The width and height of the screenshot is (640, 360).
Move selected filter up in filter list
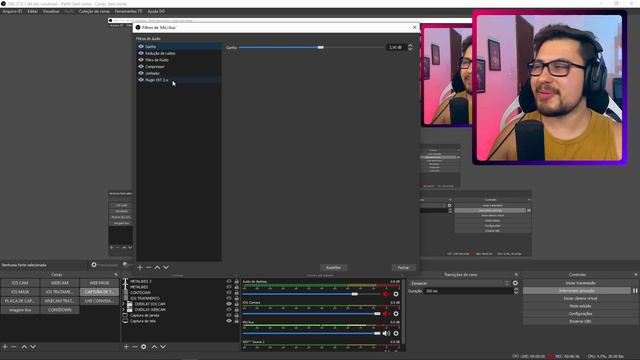(x=157, y=267)
